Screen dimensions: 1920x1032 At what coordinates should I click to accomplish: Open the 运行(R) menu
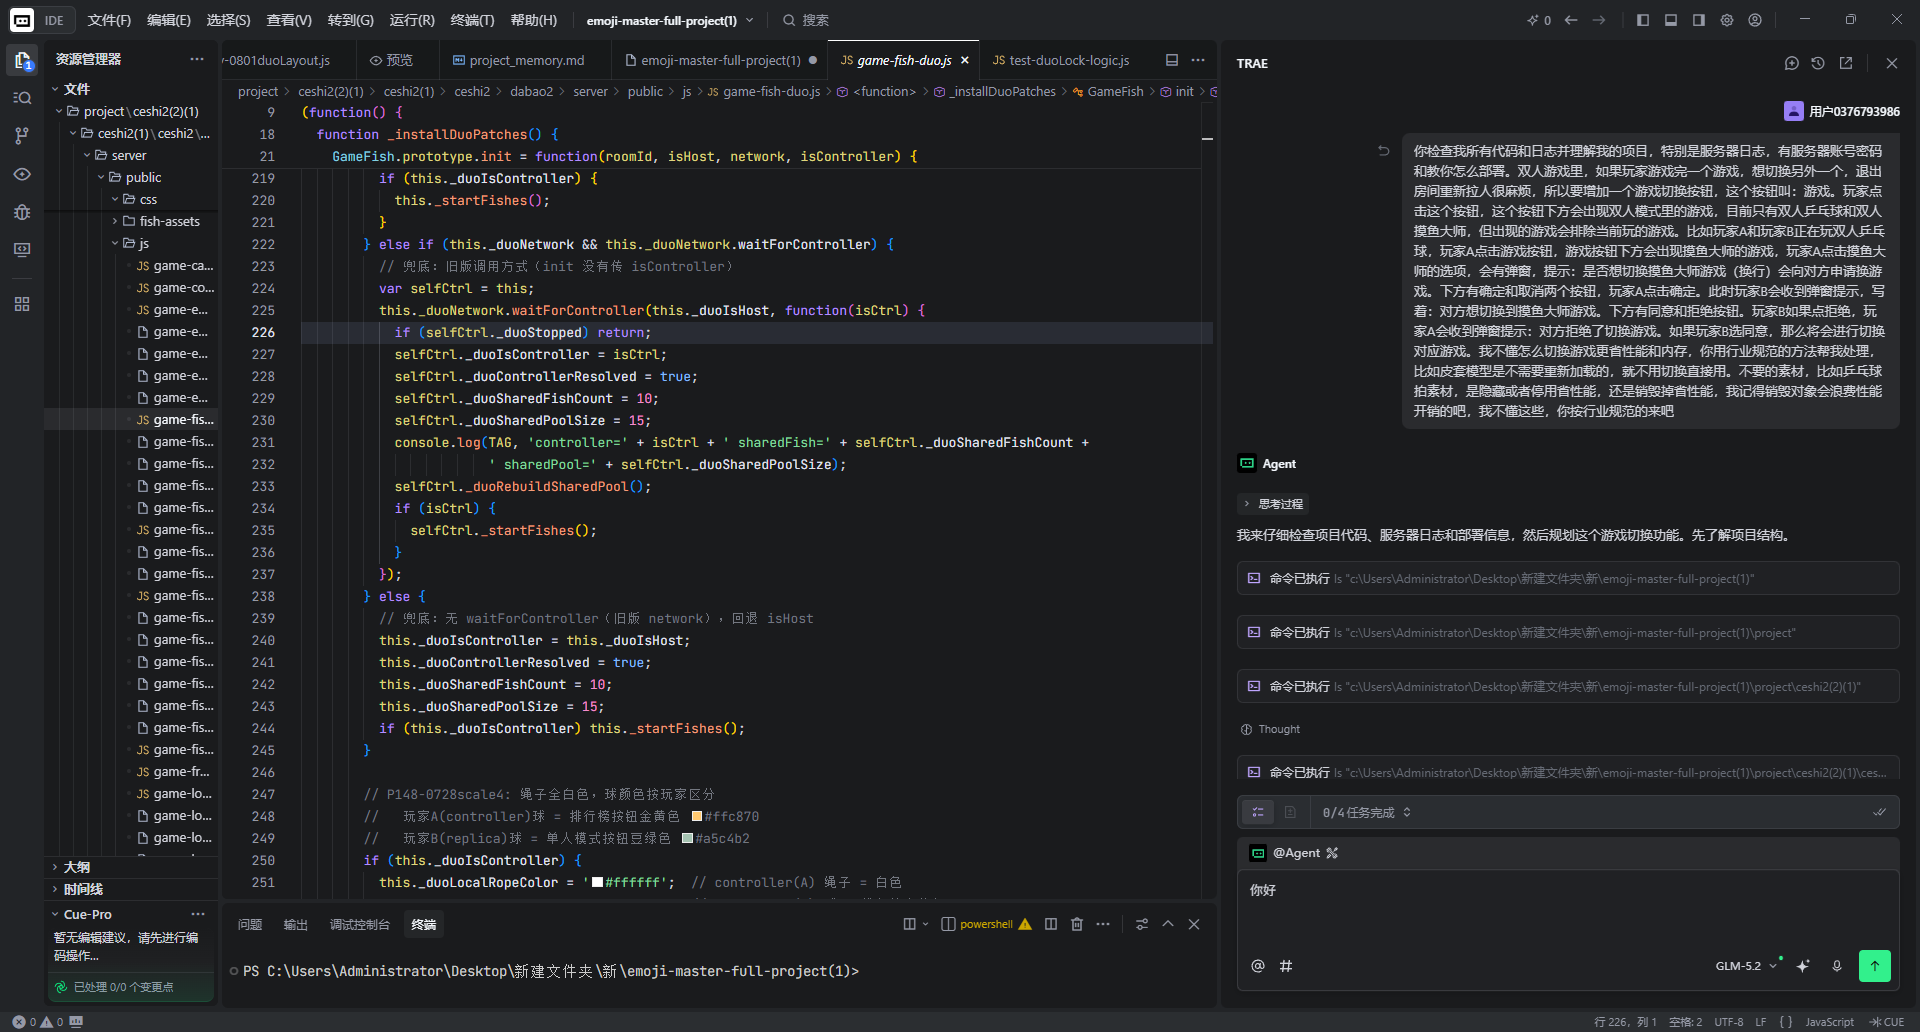pyautogui.click(x=412, y=20)
